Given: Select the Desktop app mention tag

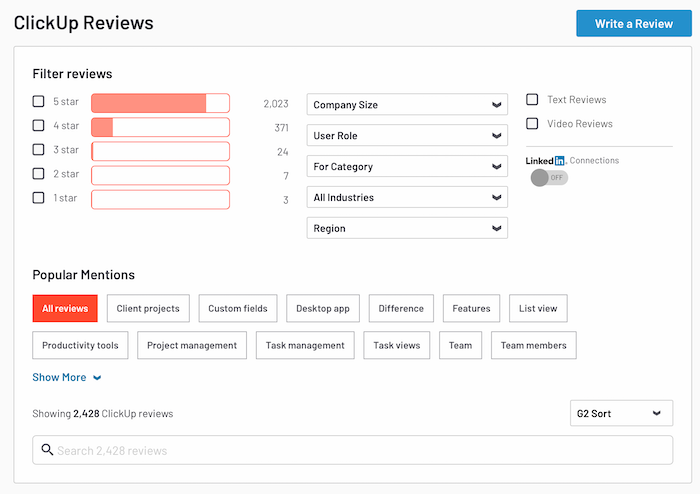Looking at the screenshot, I should point(323,308).
